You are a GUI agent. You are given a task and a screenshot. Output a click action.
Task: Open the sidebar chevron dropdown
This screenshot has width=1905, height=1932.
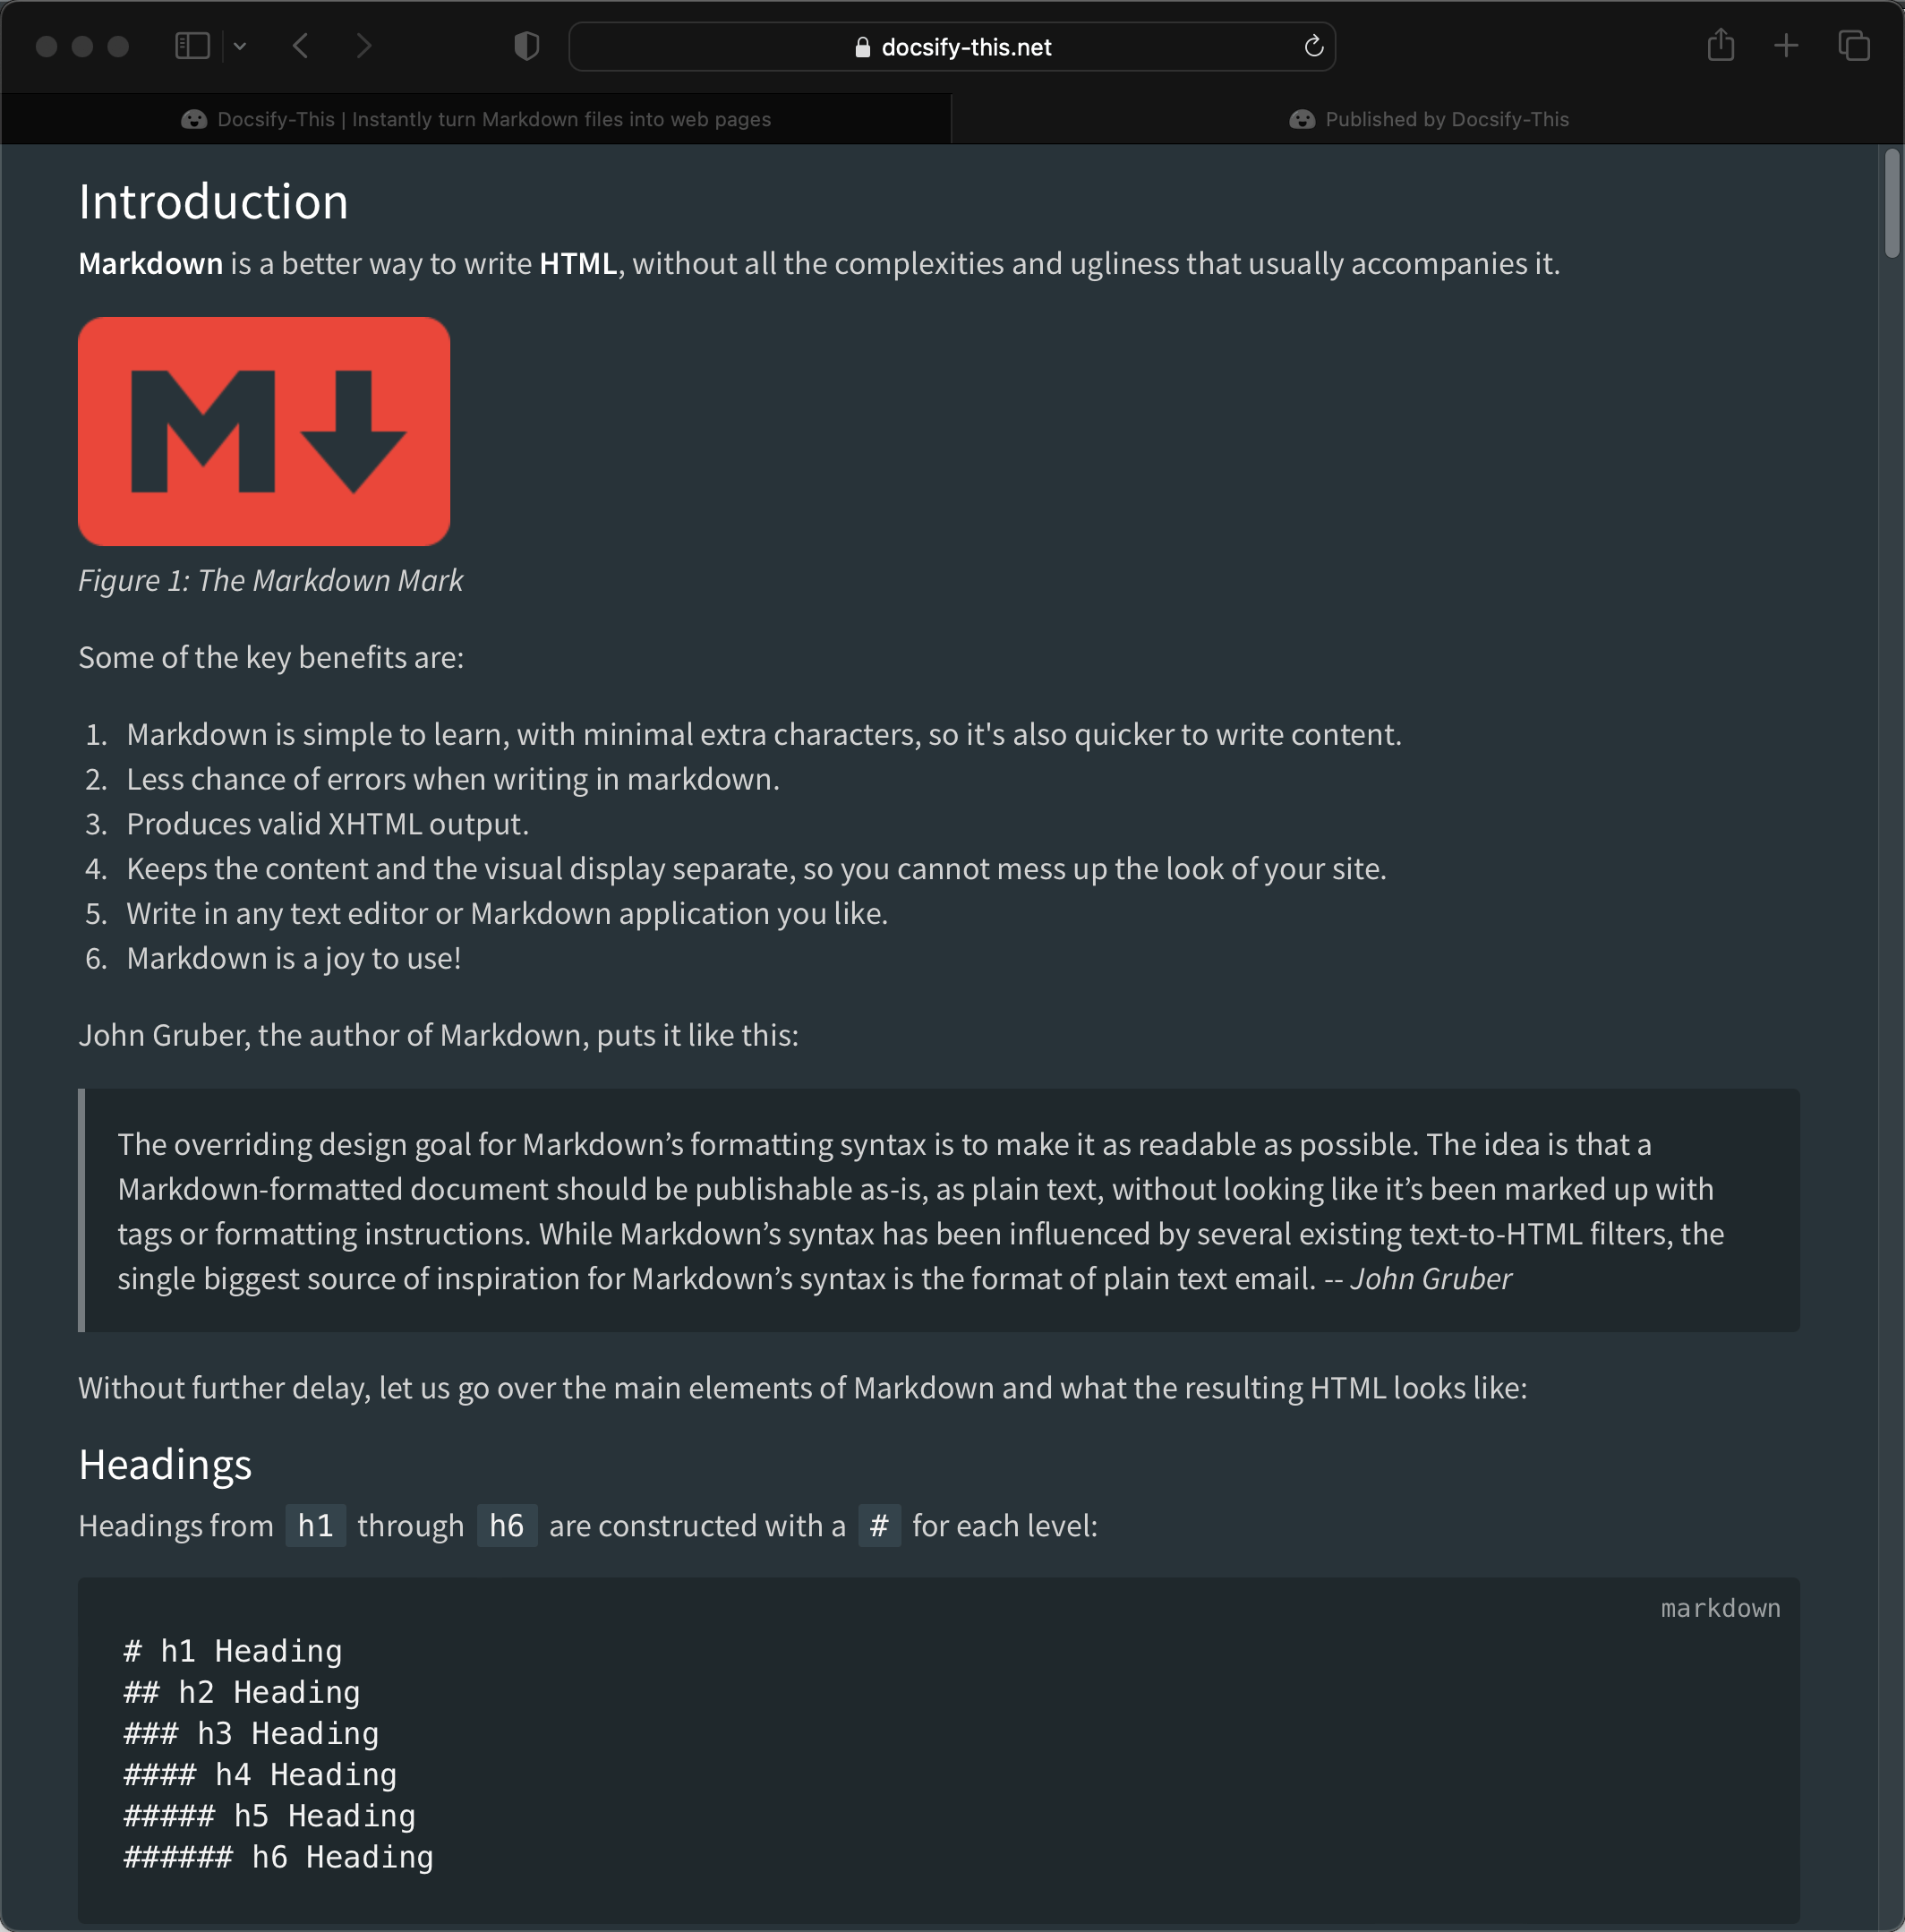[239, 45]
